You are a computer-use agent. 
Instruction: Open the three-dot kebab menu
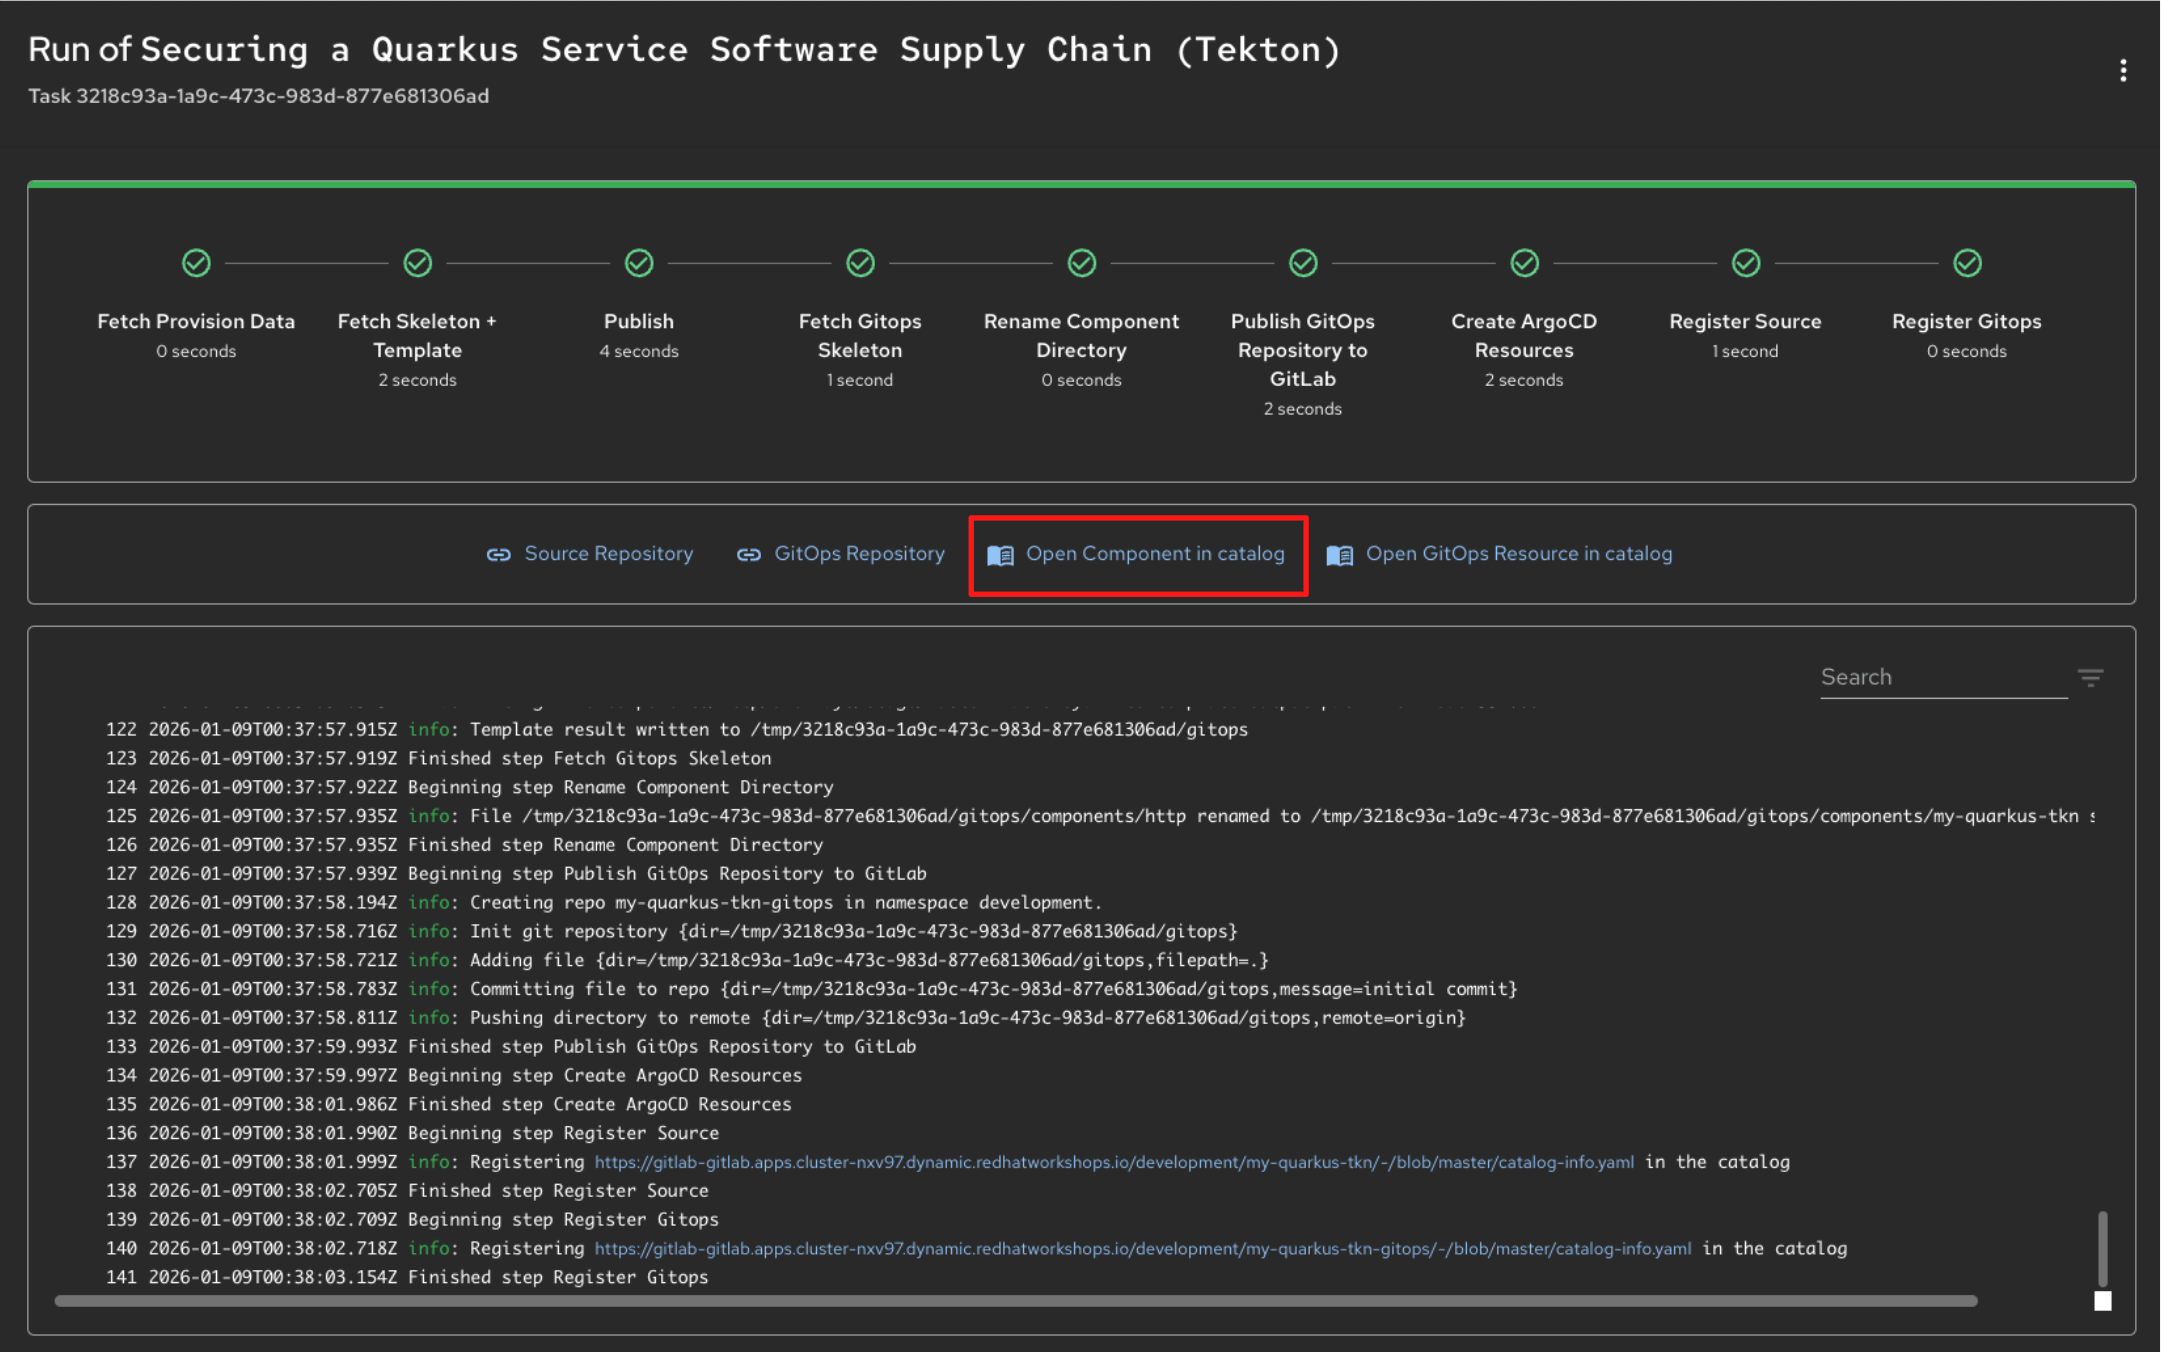click(2122, 70)
